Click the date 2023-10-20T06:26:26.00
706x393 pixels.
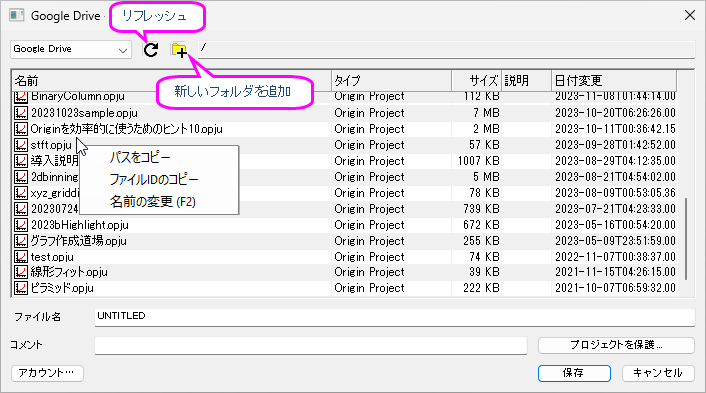(x=615, y=113)
